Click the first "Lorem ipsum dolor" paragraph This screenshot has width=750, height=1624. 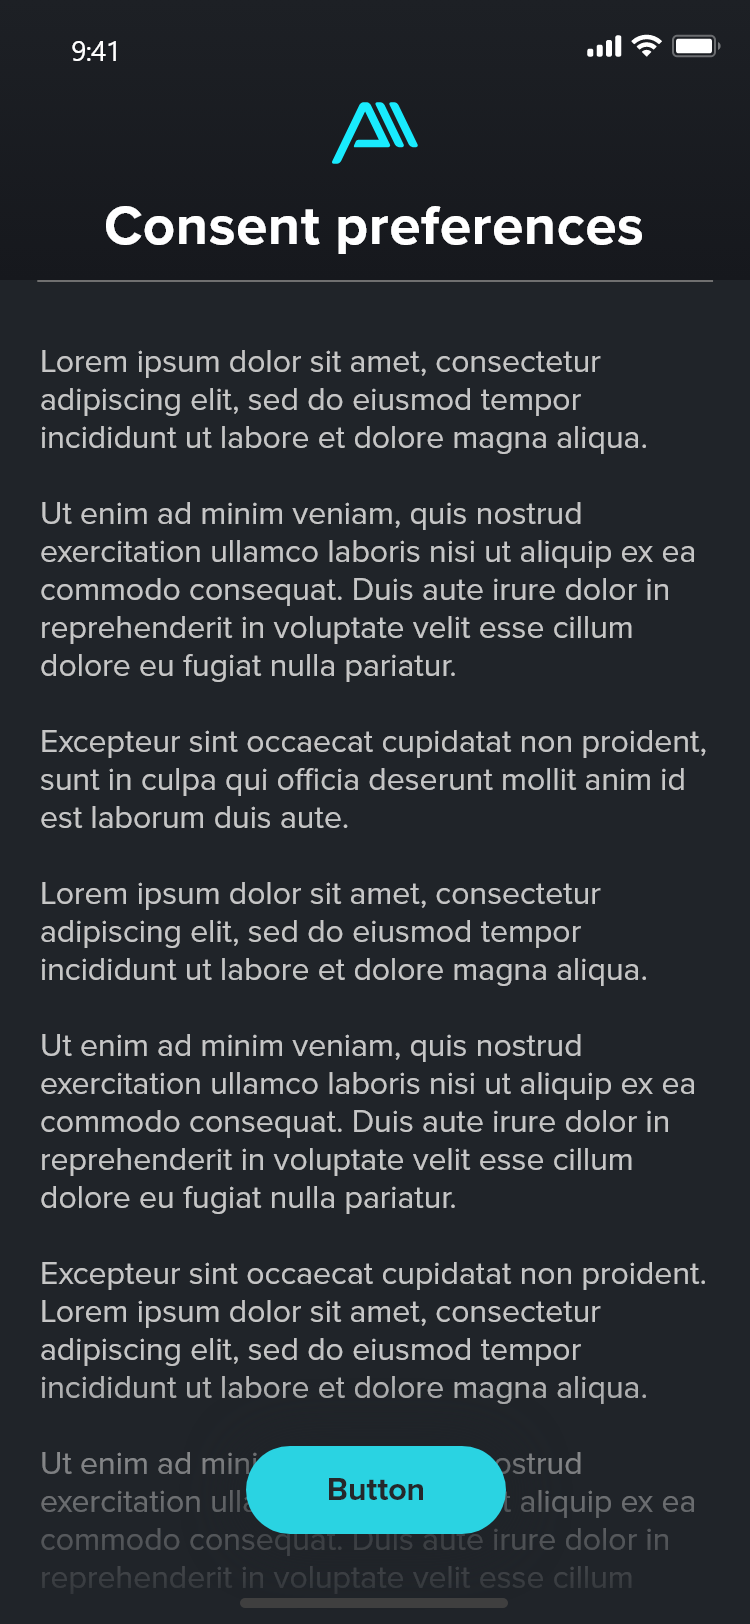point(343,400)
